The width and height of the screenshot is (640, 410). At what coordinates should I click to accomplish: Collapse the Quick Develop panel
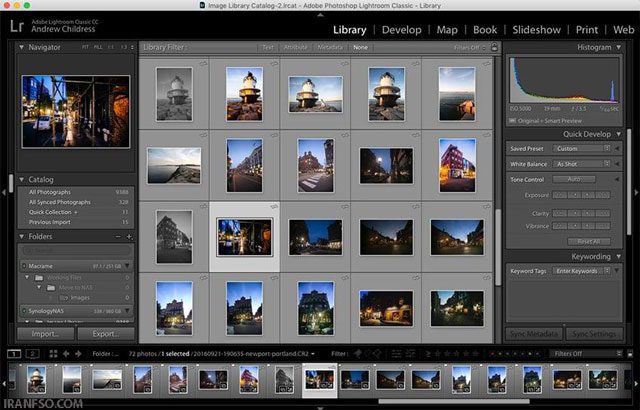click(x=619, y=134)
